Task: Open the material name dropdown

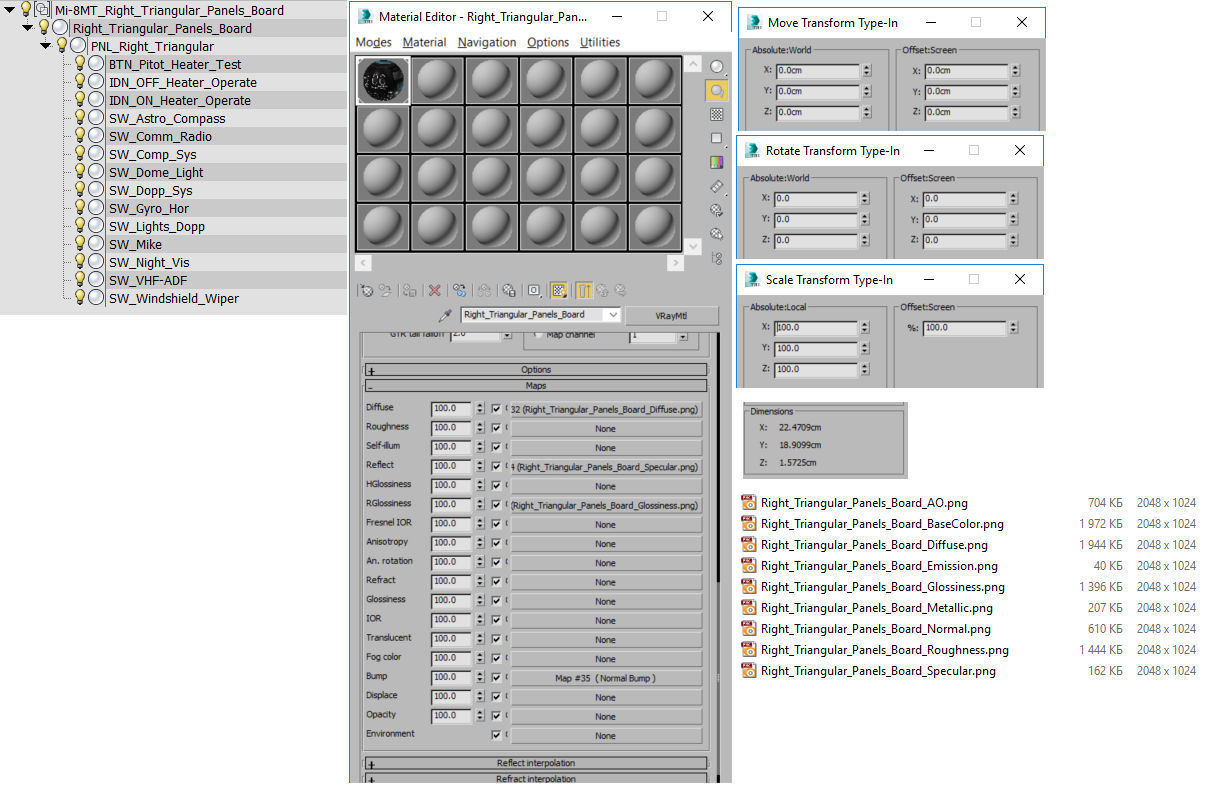Action: click(x=612, y=314)
